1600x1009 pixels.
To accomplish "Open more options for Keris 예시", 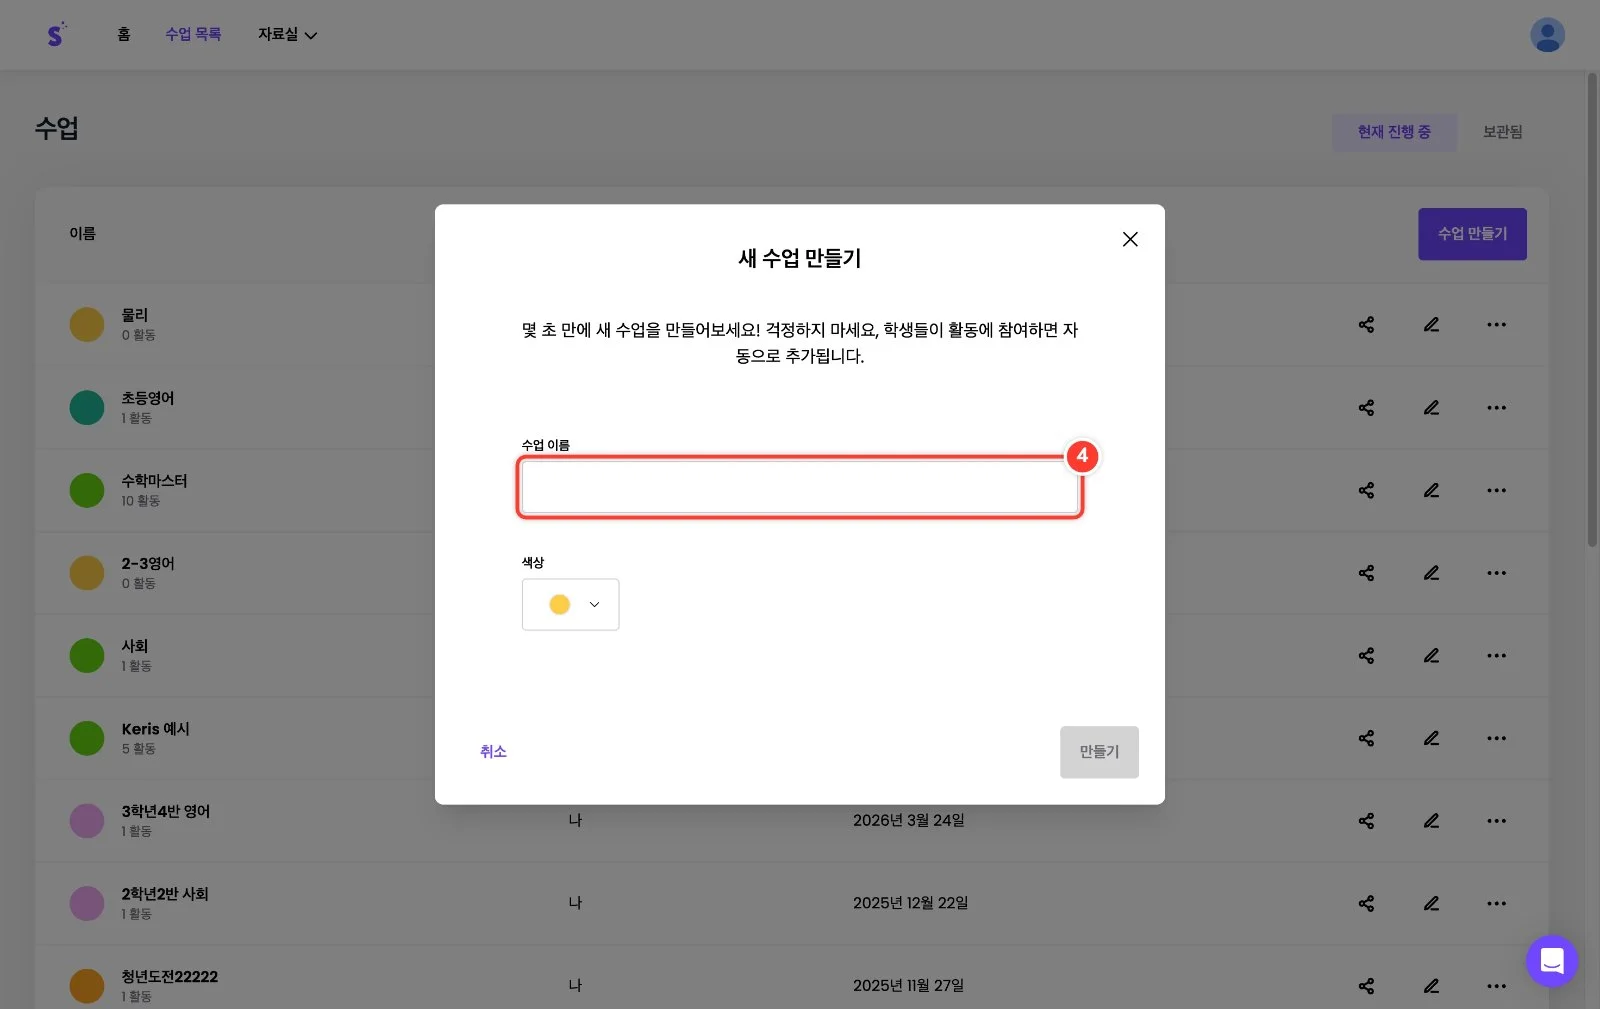I will click(x=1496, y=738).
